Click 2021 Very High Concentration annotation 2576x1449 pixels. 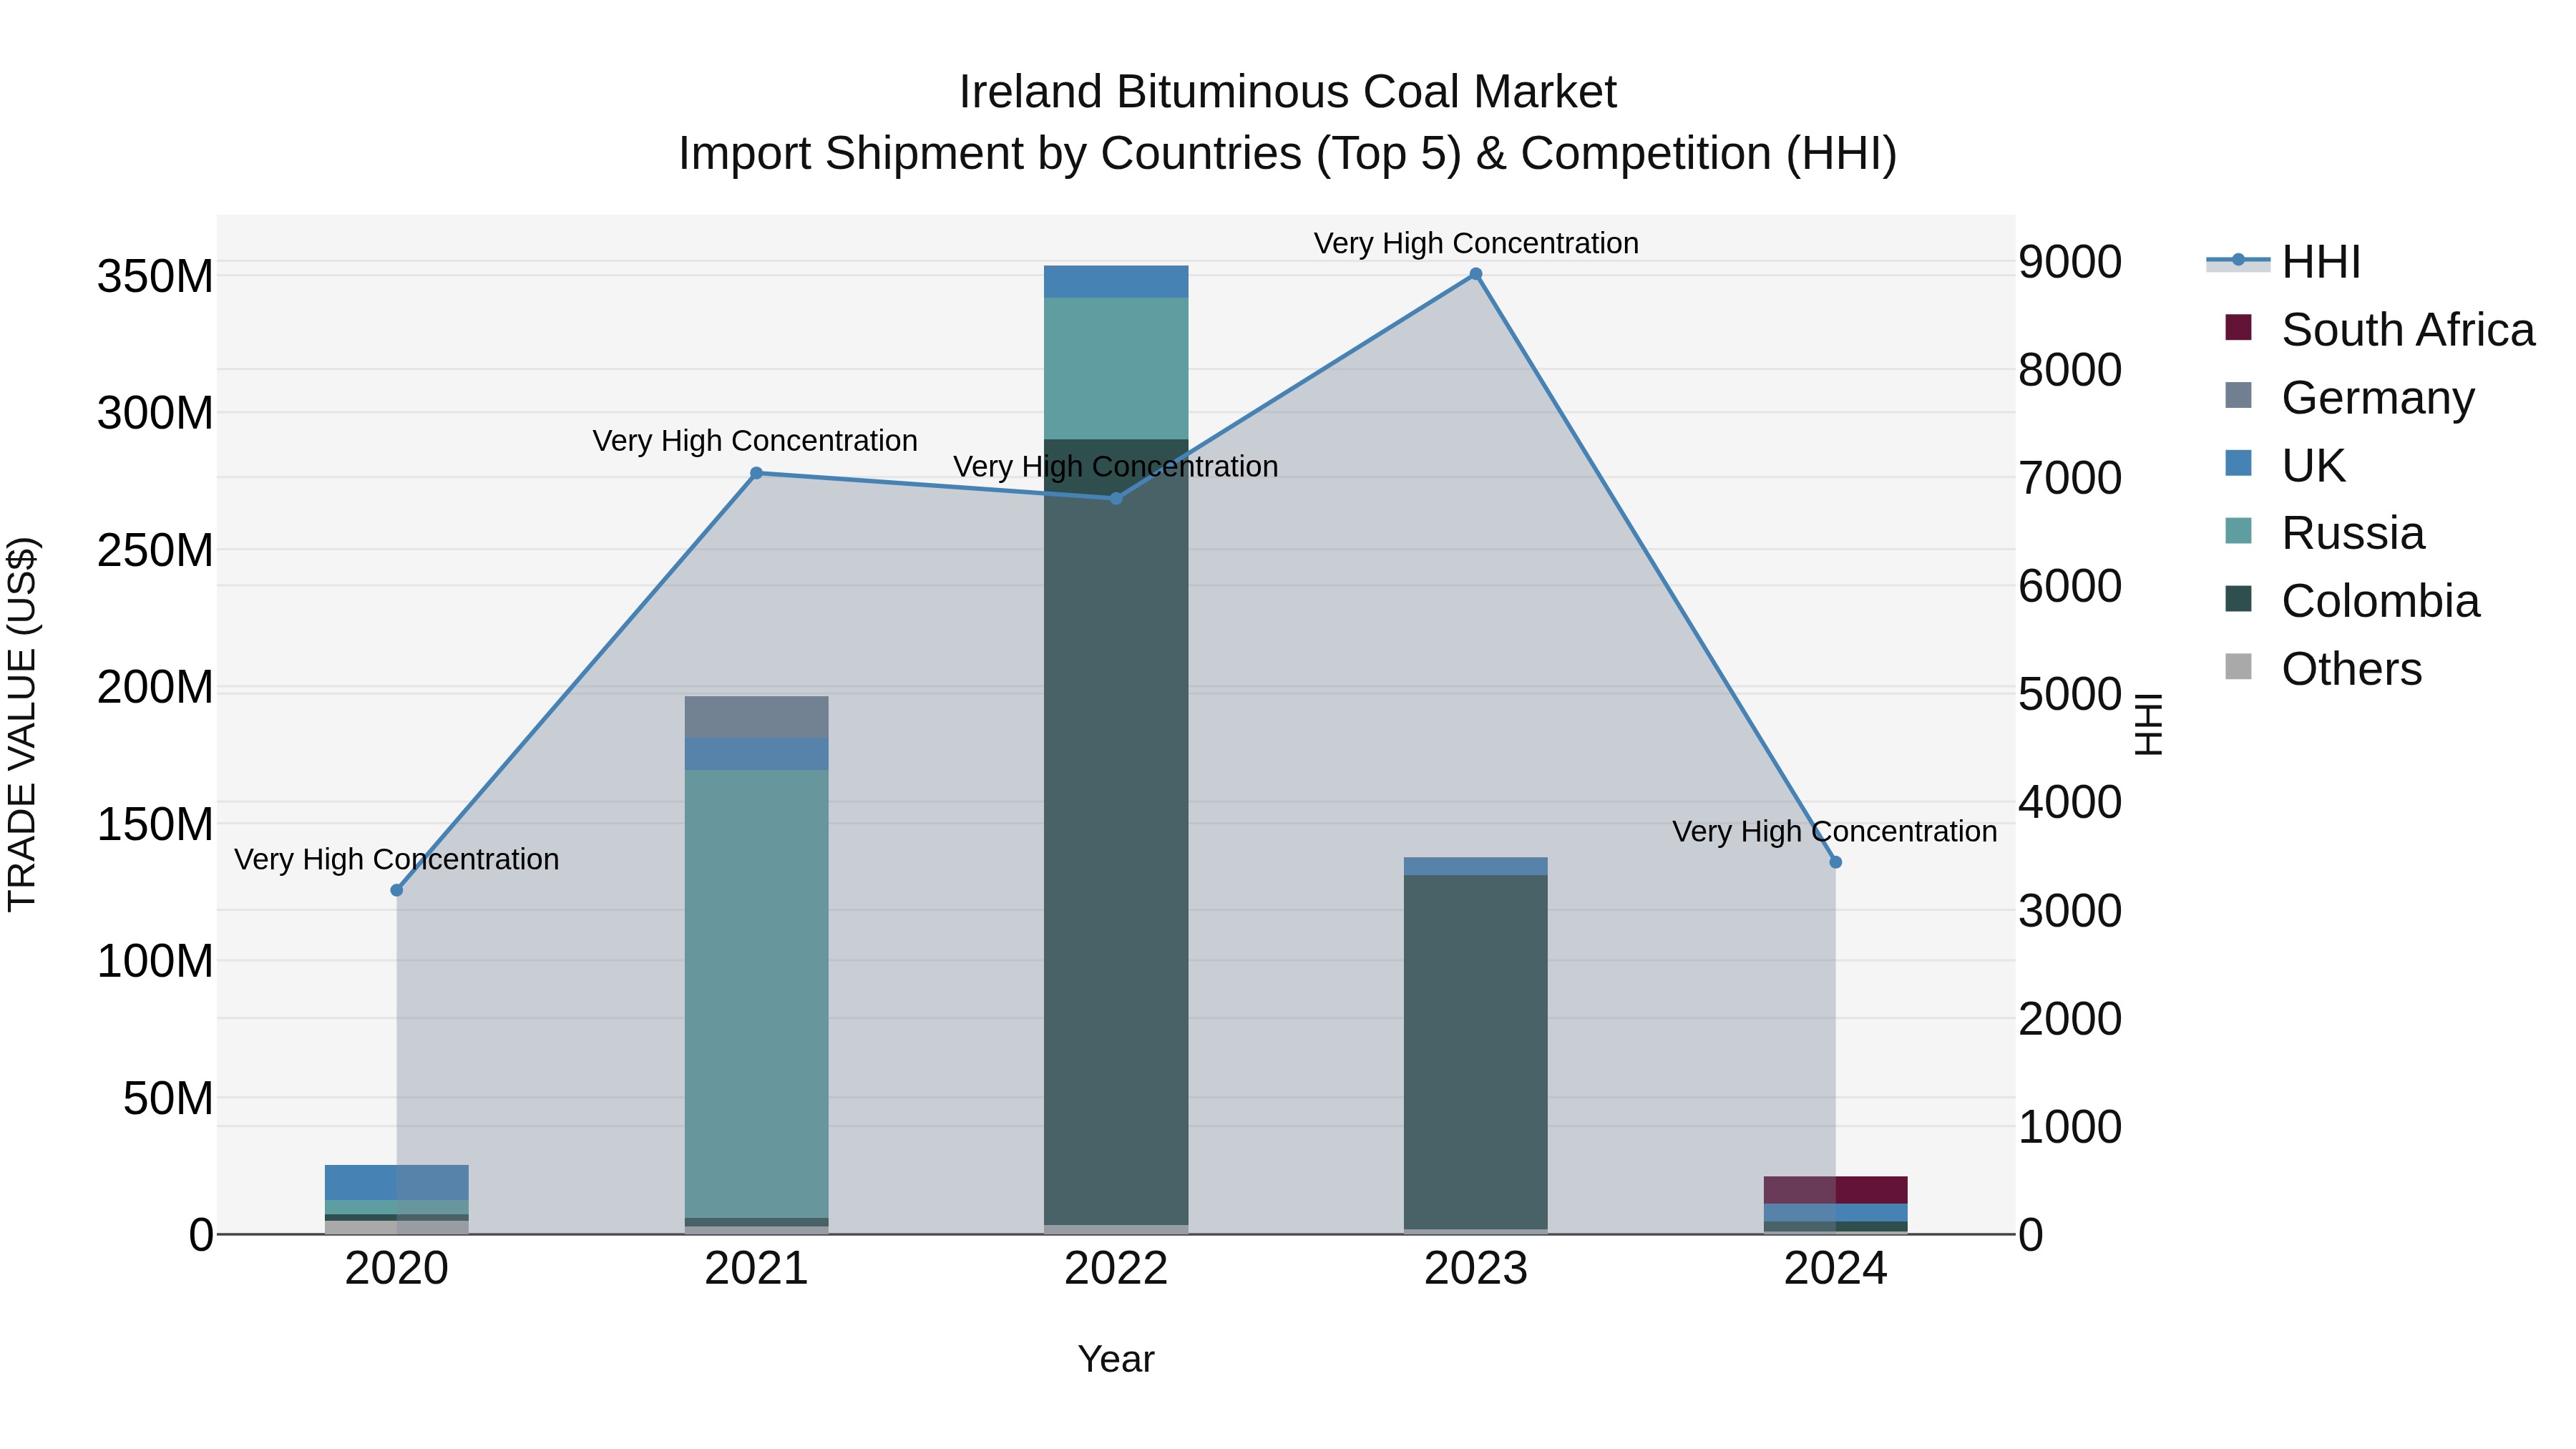pyautogui.click(x=755, y=441)
